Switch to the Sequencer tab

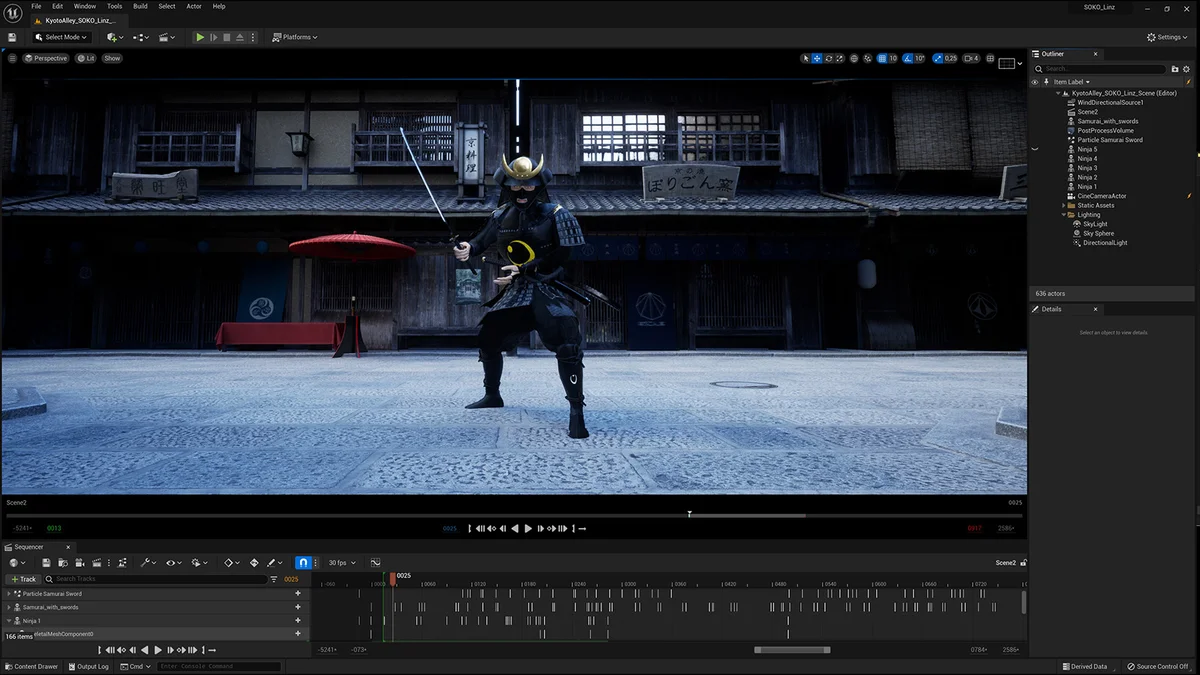pyautogui.click(x=30, y=547)
